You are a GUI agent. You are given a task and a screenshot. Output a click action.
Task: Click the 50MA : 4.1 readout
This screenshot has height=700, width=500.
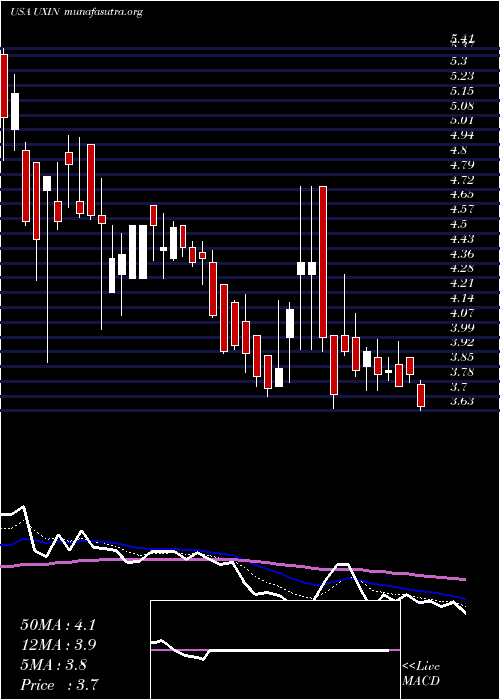click(x=58, y=625)
